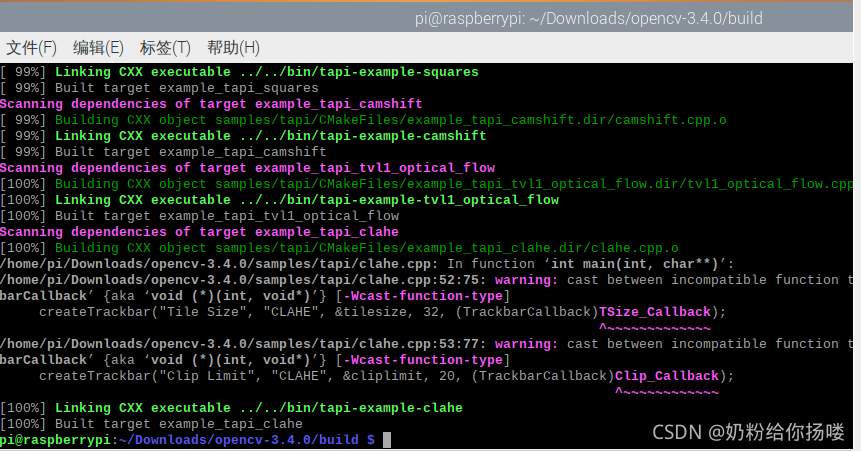Click the Building CXX object camshift.cpp.o line
Image resolution: width=861 pixels, height=451 pixels.
(364, 120)
